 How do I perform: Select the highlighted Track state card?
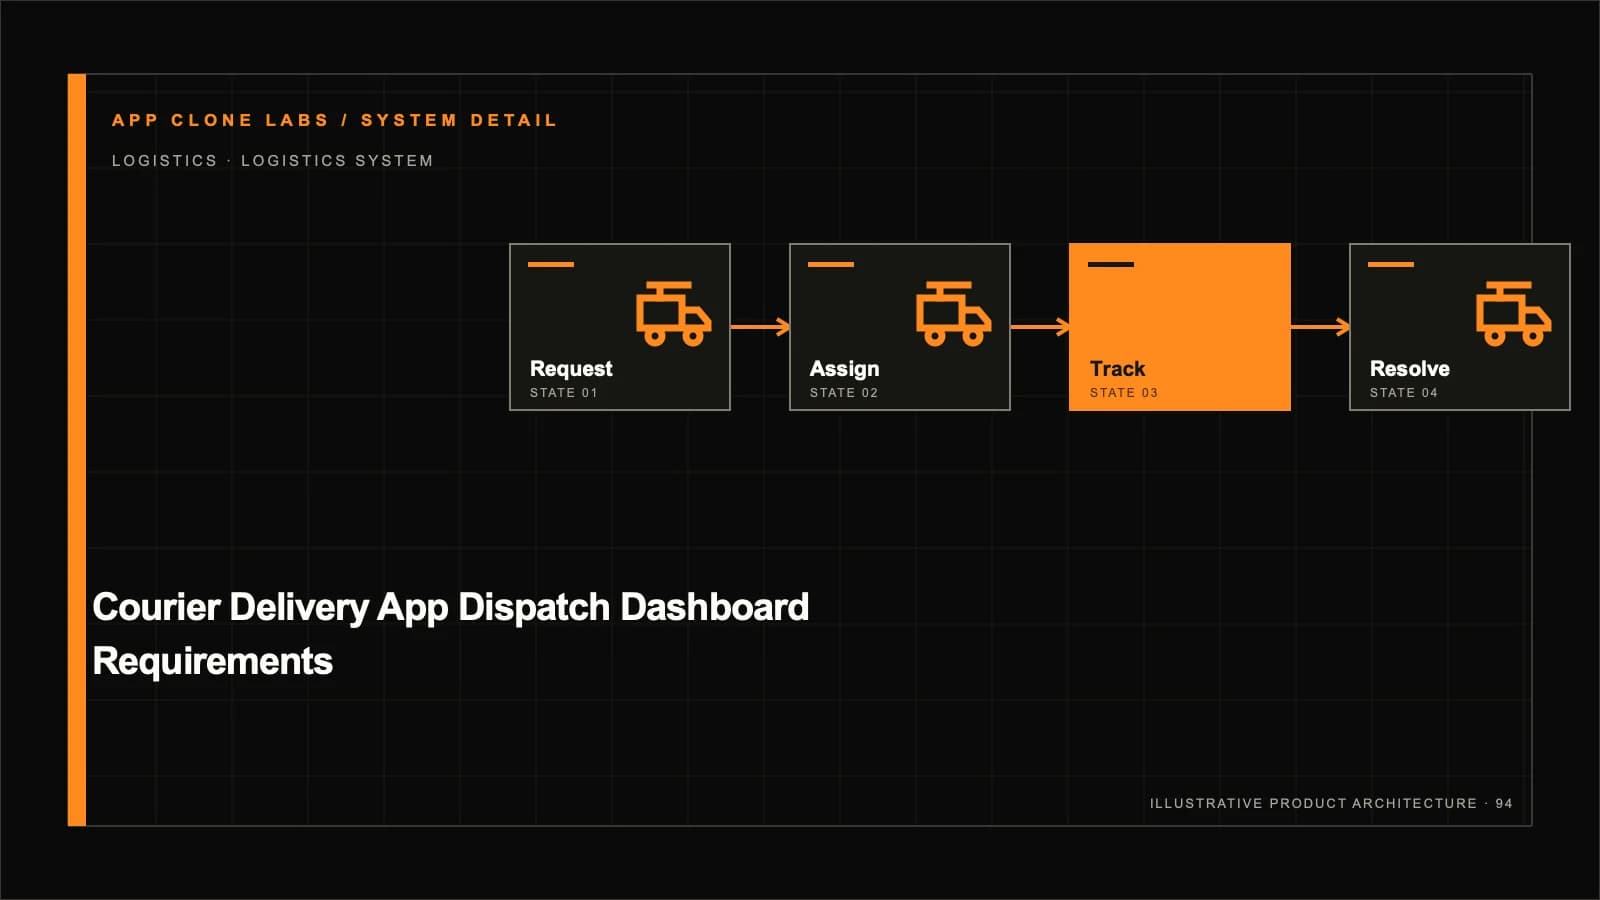tap(1180, 327)
